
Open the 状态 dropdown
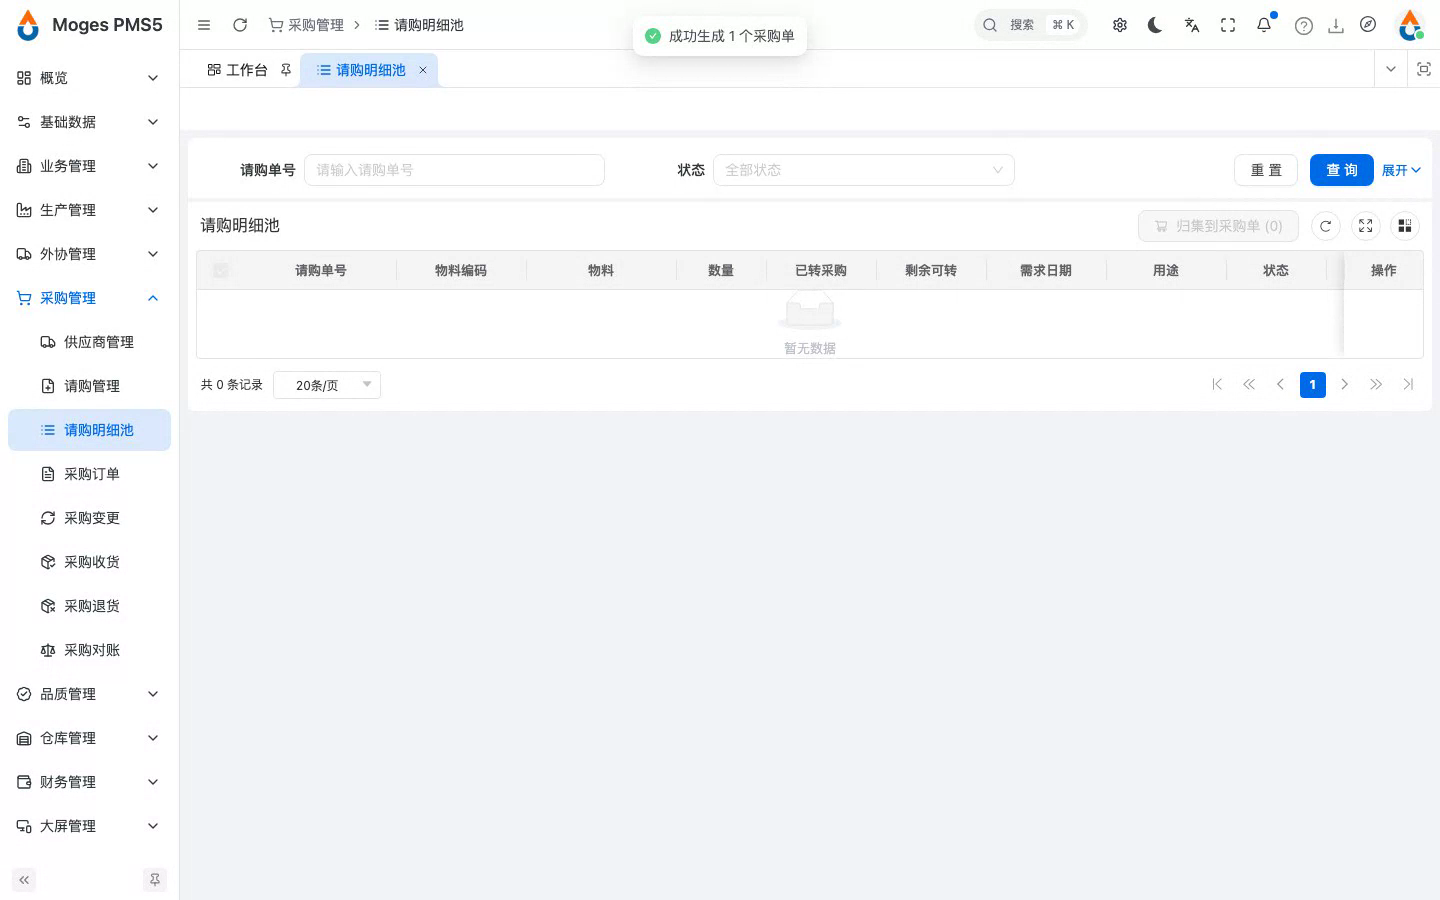pos(864,170)
